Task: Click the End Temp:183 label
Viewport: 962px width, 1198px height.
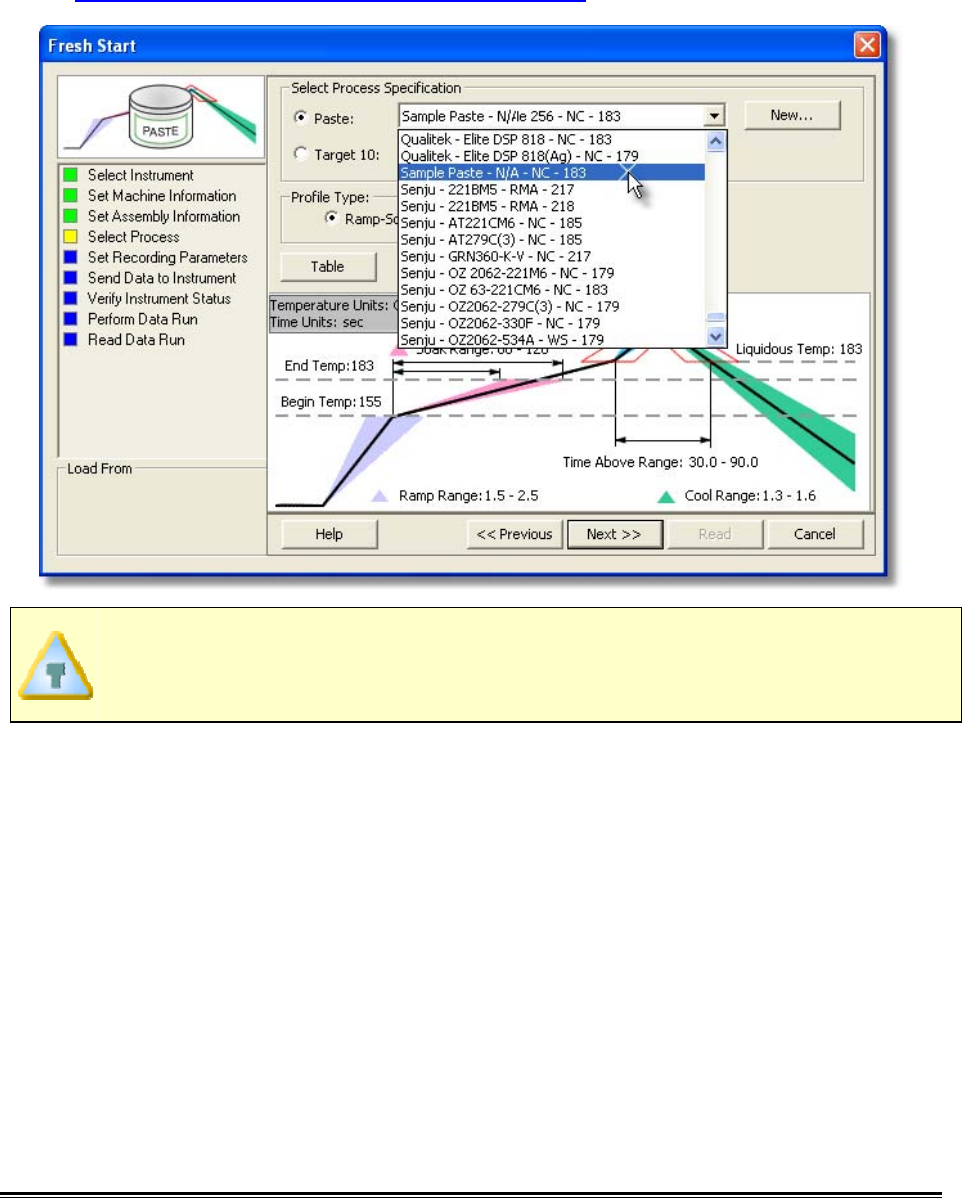Action: point(329,366)
